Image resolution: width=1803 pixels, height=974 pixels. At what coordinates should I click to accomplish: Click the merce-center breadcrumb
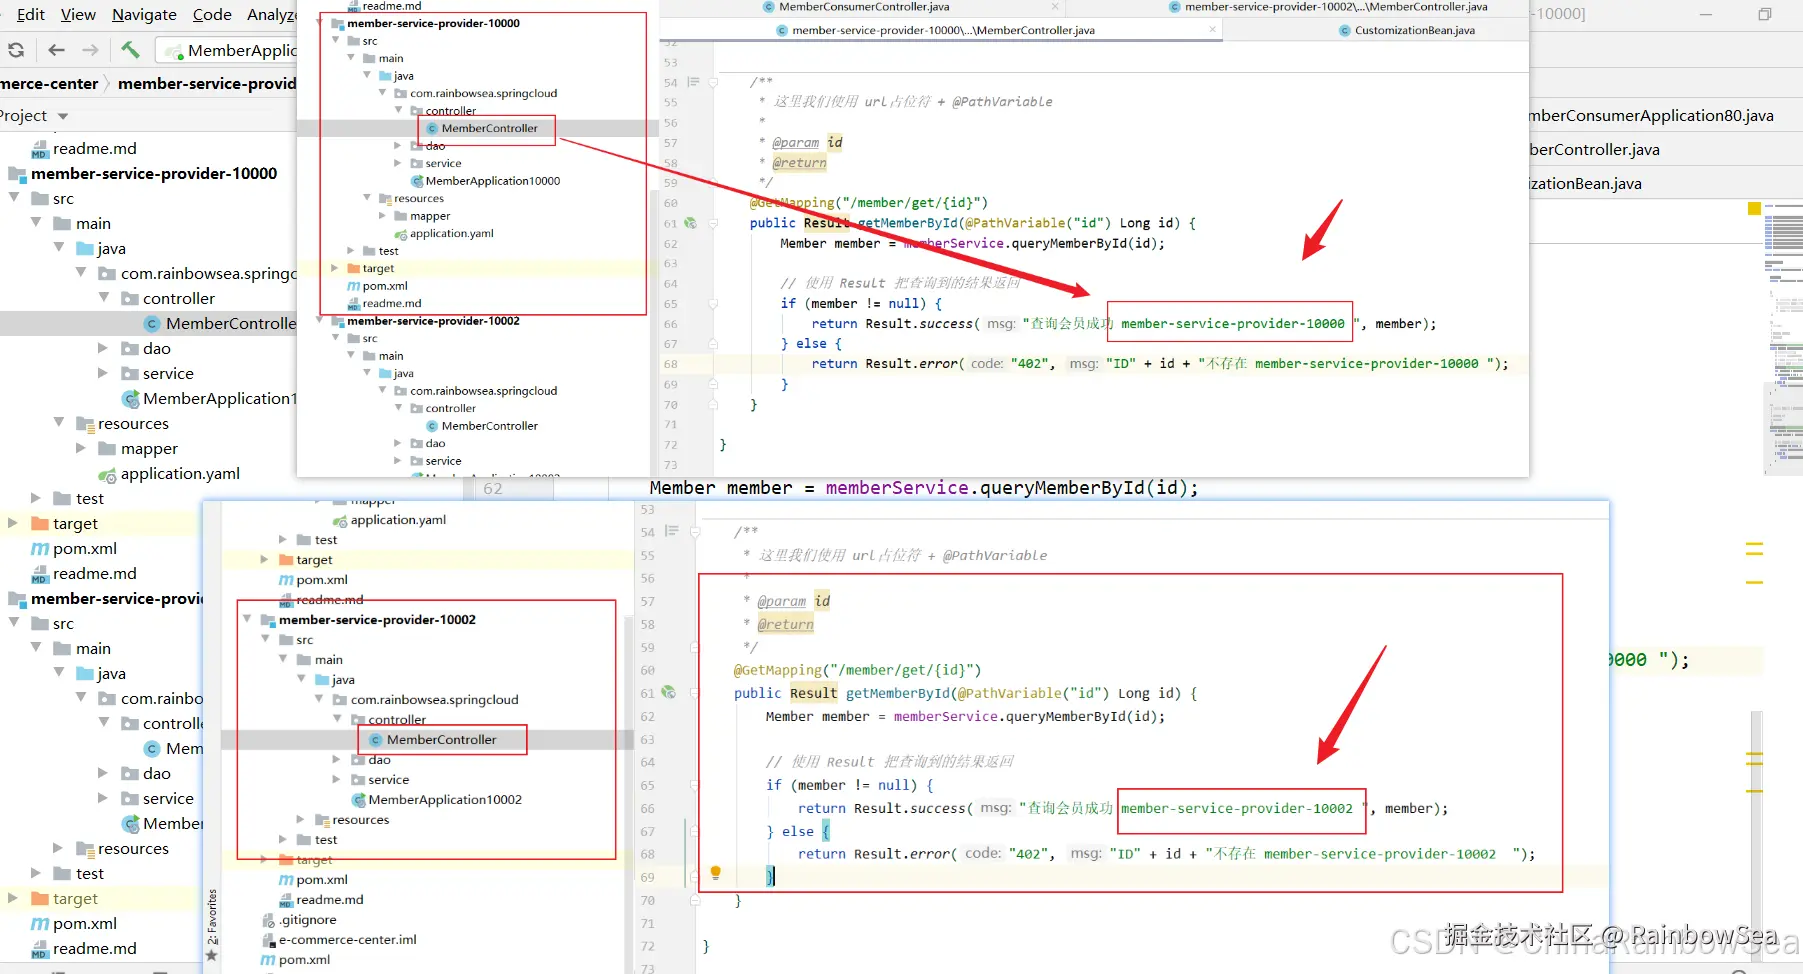(50, 84)
